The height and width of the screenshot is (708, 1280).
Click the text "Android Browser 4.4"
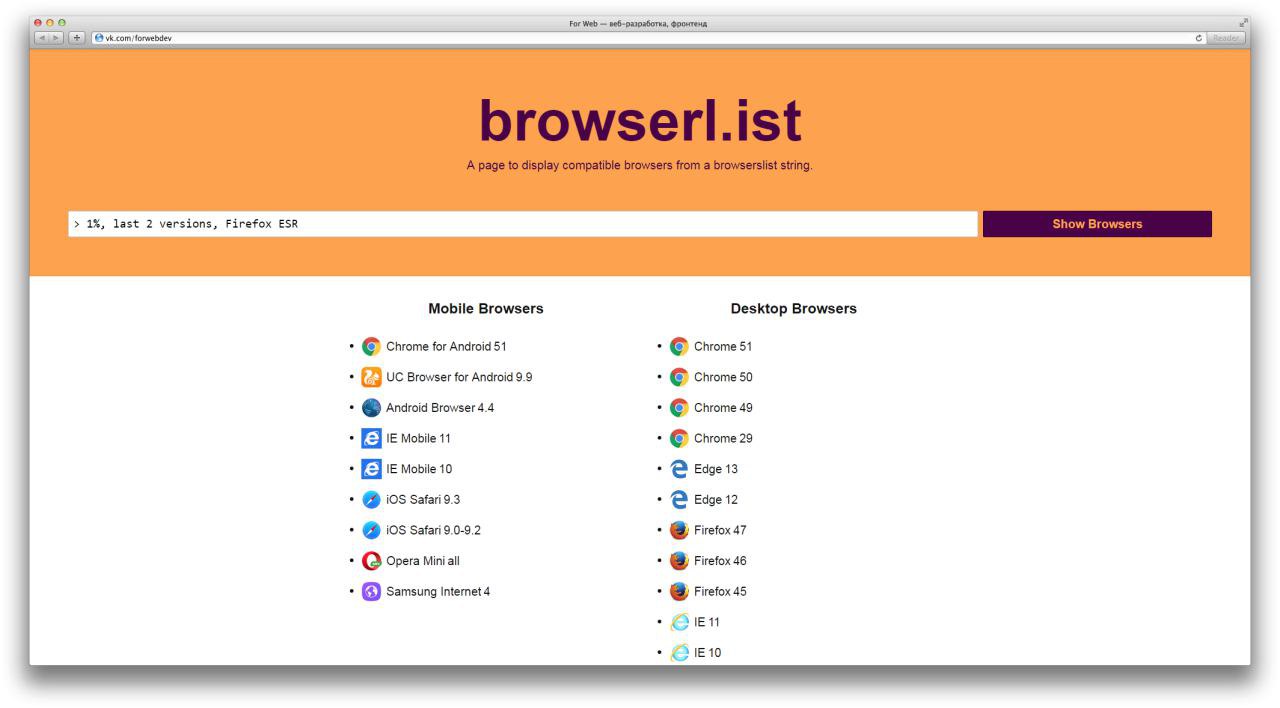tap(440, 408)
